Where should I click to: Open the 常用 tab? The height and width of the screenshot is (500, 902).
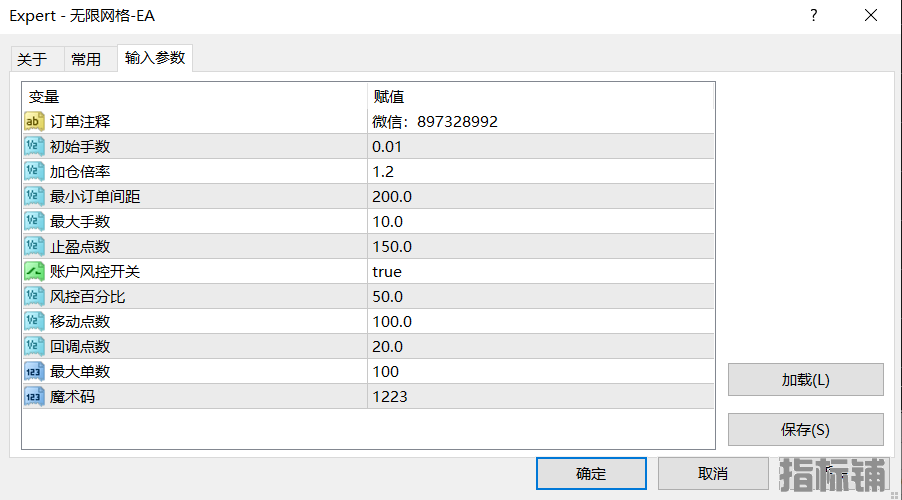[86, 59]
